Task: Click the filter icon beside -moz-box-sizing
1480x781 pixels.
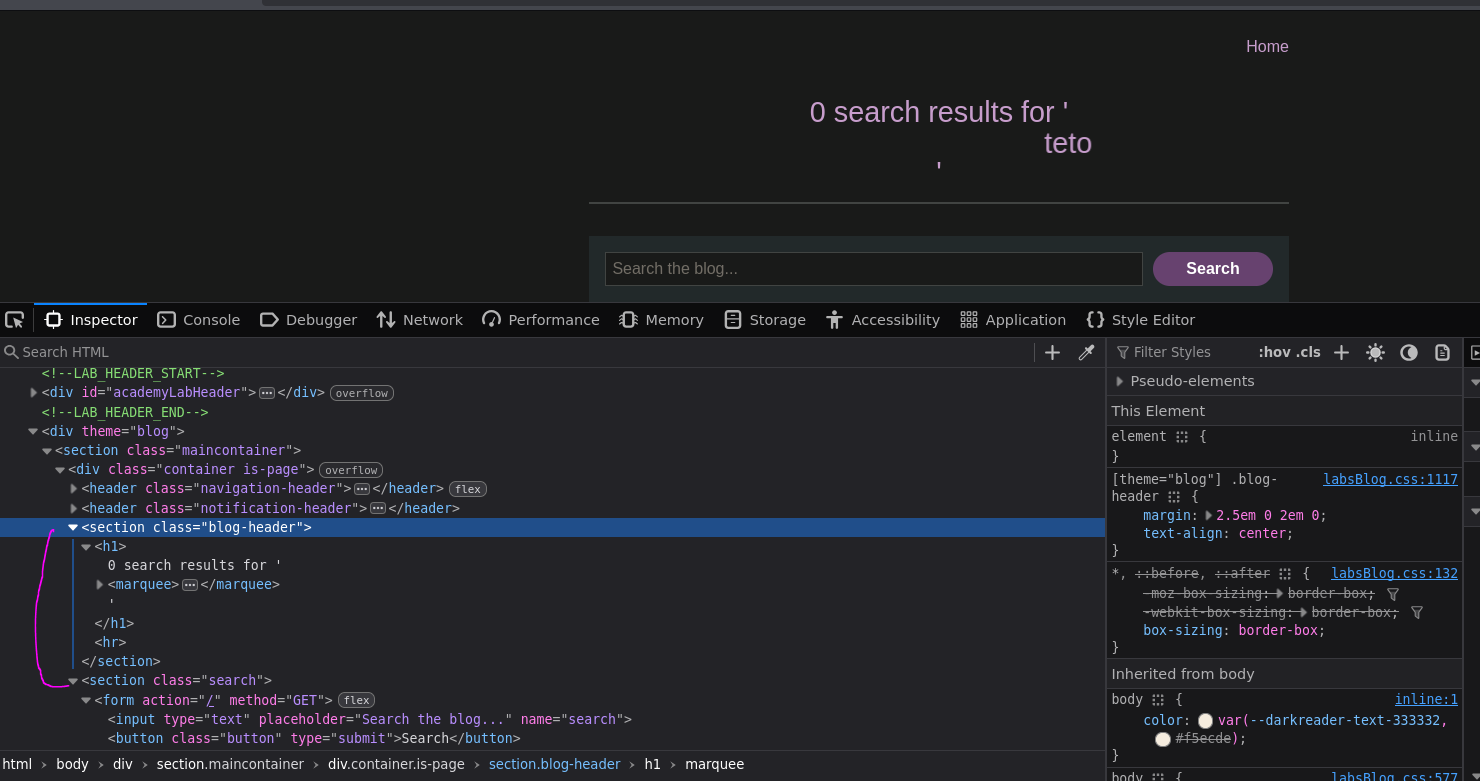Action: point(1393,594)
